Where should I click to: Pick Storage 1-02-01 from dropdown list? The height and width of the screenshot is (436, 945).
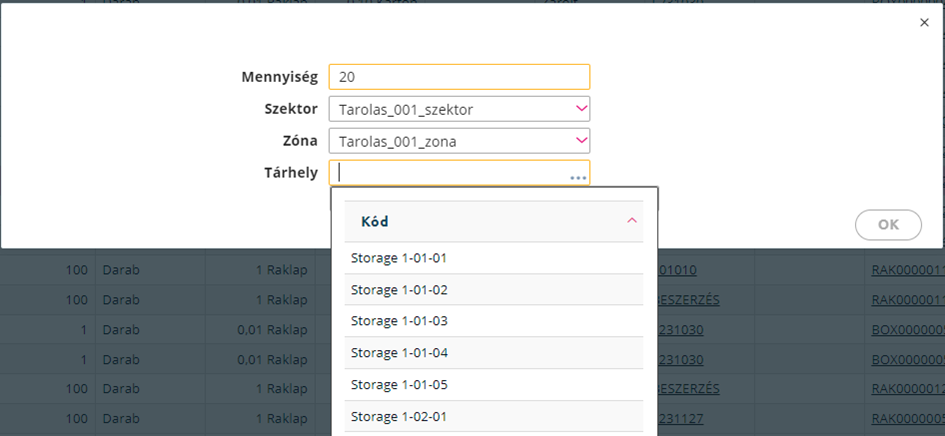(494, 417)
